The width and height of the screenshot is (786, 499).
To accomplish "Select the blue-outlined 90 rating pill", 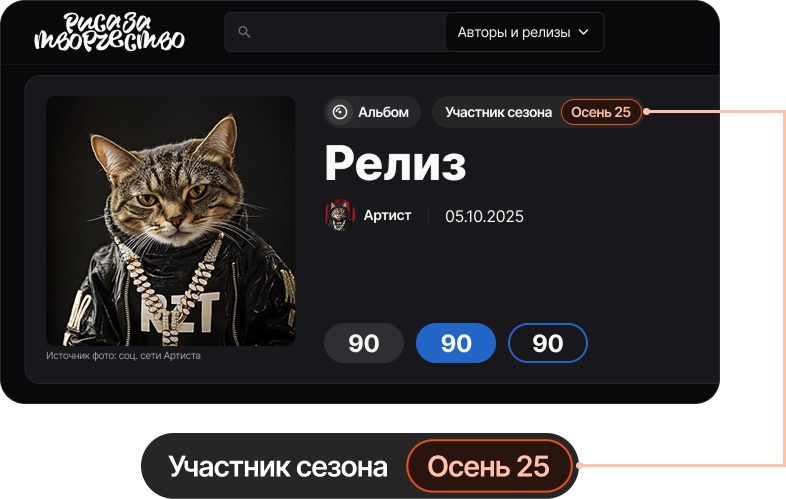I will (548, 343).
